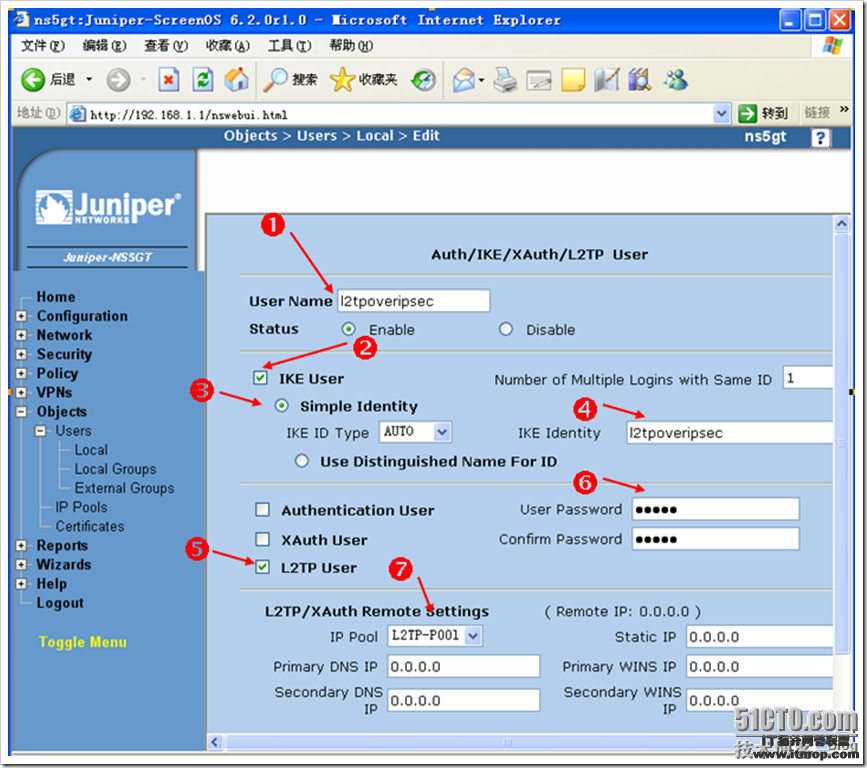The height and width of the screenshot is (768, 867).
Task: Open the 查看(V) menu
Action: [x=166, y=46]
